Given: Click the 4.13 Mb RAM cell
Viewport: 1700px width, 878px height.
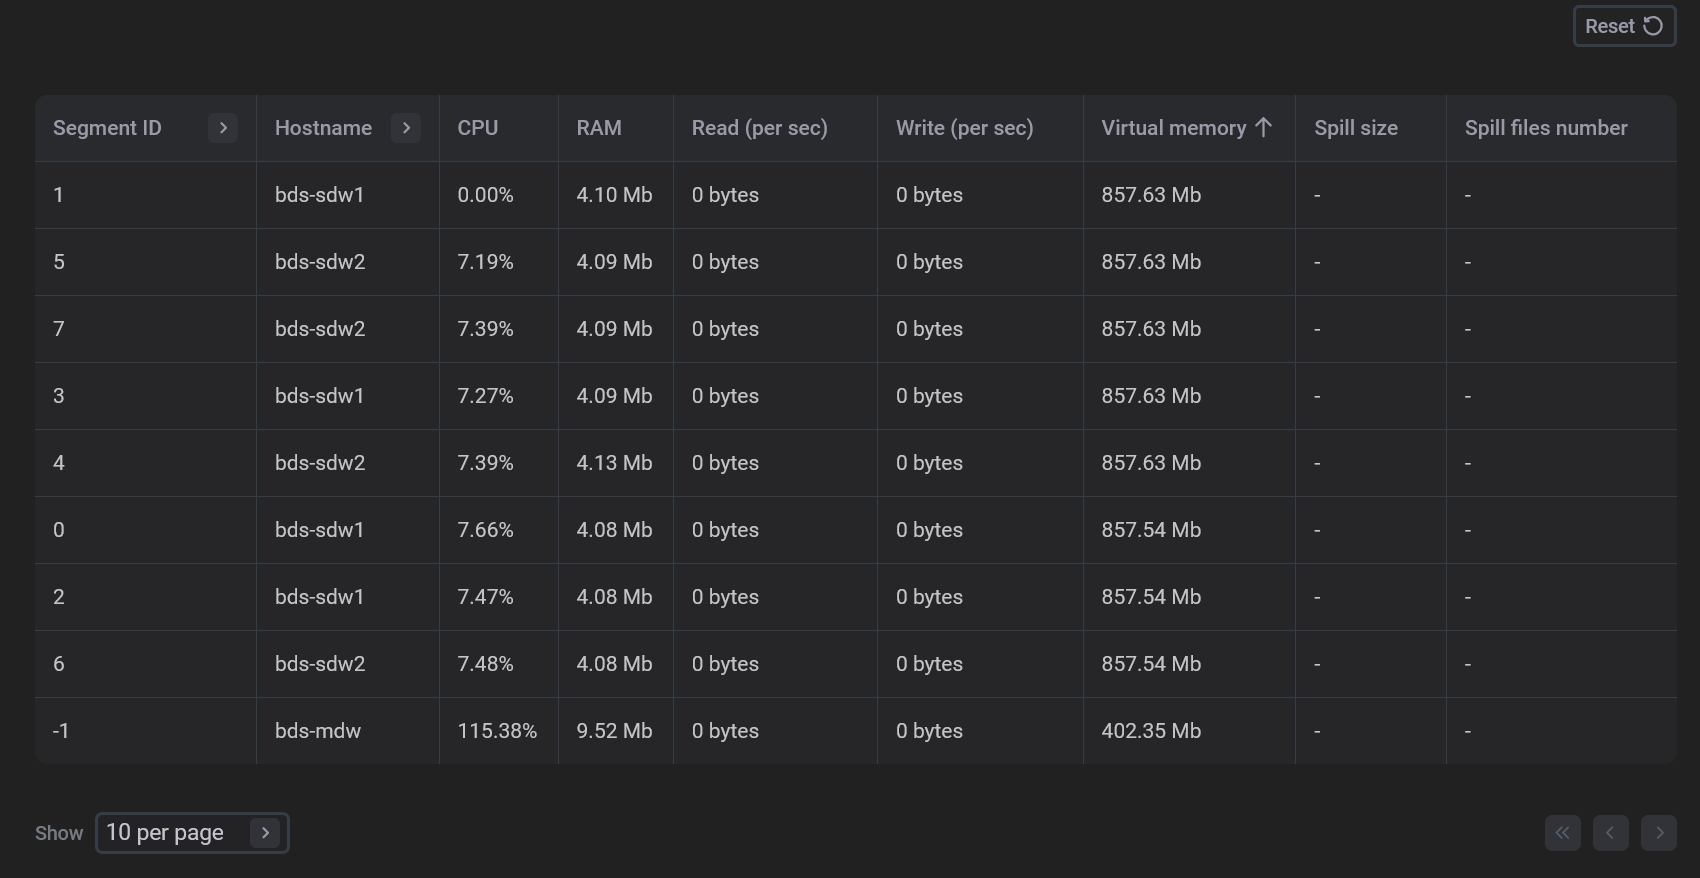Looking at the screenshot, I should point(614,463).
